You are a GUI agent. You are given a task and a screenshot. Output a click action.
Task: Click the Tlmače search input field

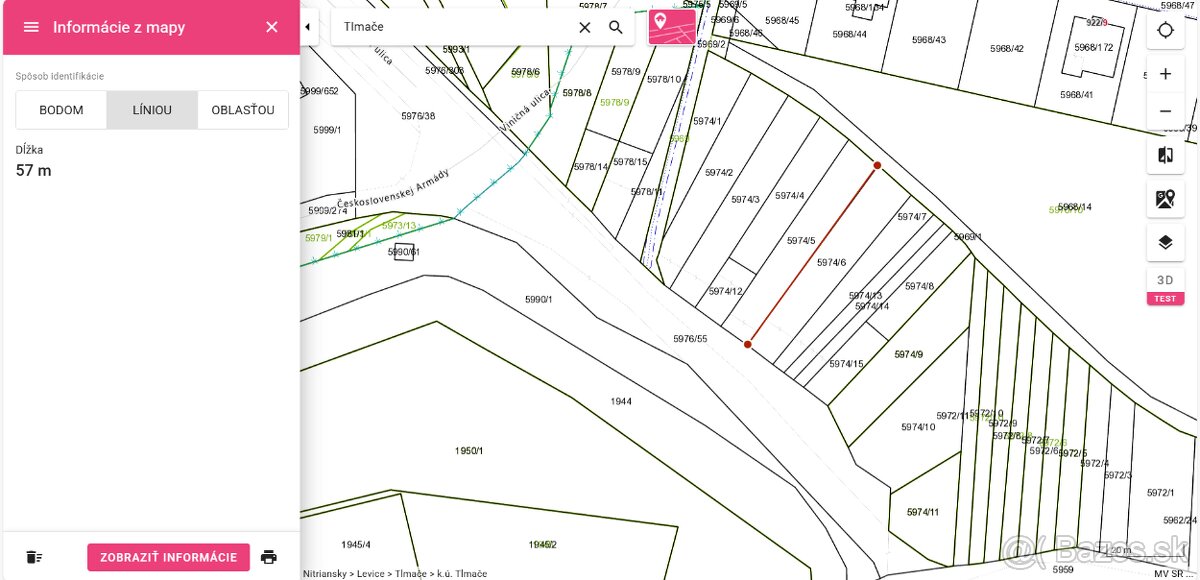[450, 27]
